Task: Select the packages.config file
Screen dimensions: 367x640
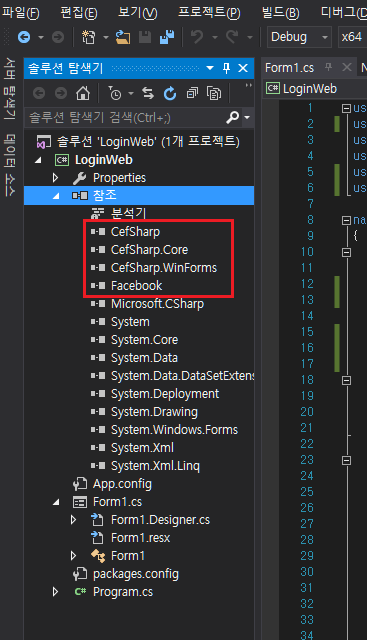Action: pos(126,574)
